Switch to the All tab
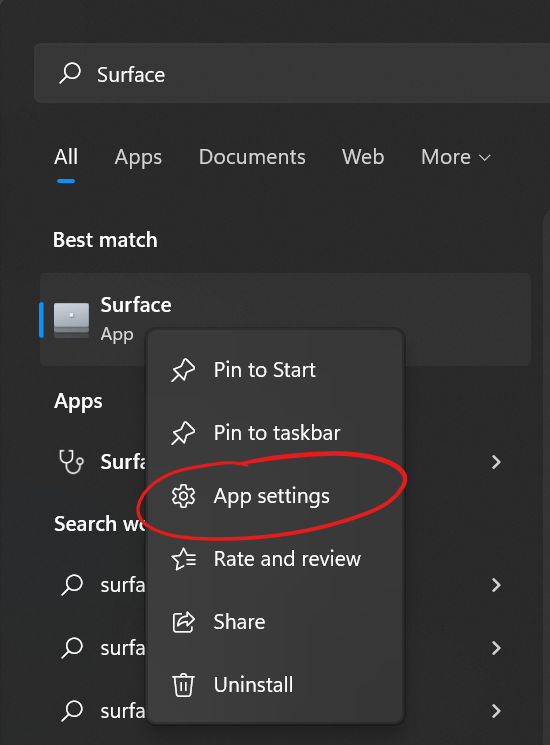This screenshot has height=745, width=550. point(66,157)
